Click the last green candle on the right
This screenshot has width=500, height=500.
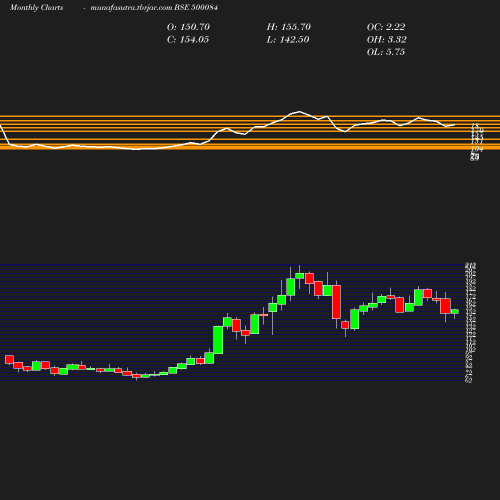tap(455, 311)
